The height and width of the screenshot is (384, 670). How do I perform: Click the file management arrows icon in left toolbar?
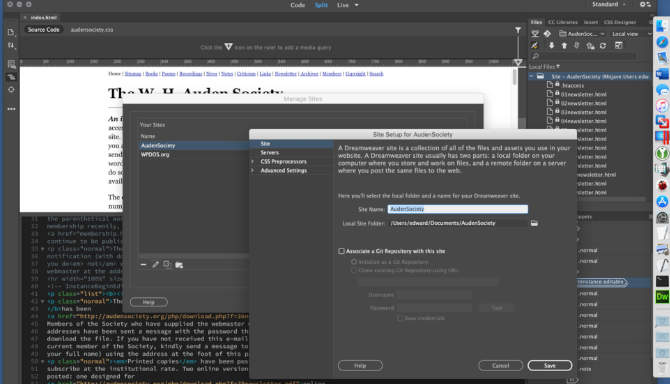coord(11,46)
